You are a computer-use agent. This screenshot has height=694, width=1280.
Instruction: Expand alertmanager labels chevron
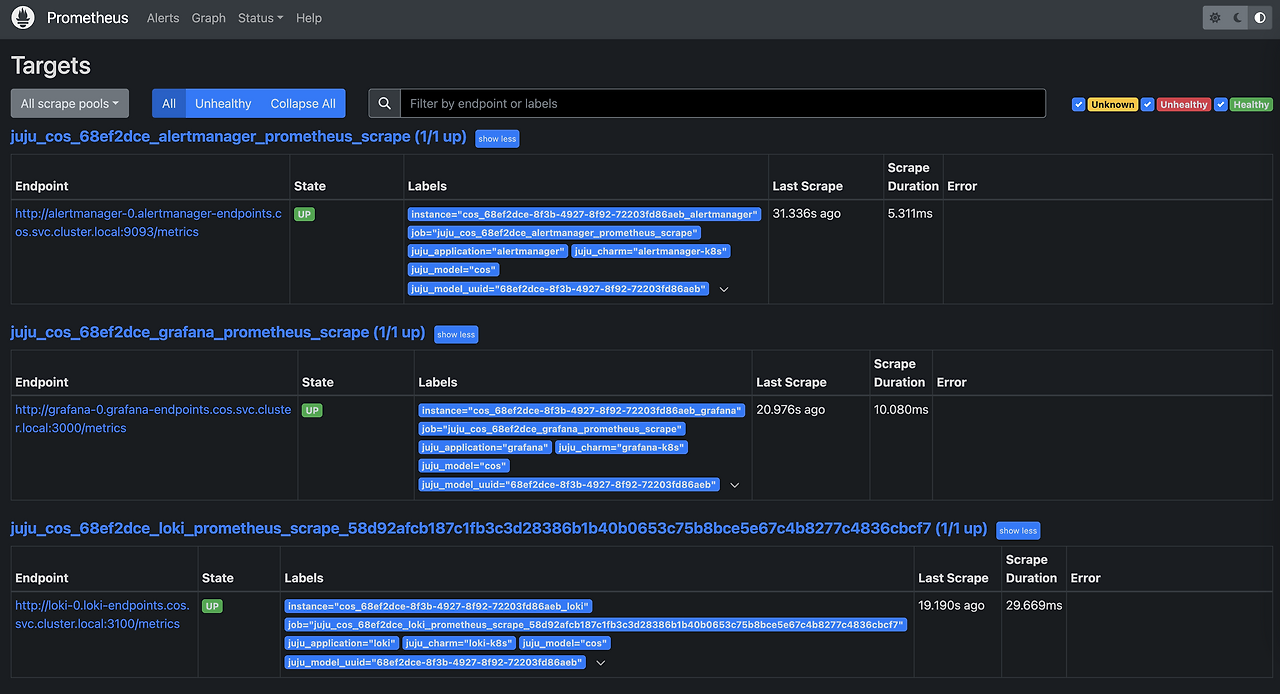pos(724,289)
